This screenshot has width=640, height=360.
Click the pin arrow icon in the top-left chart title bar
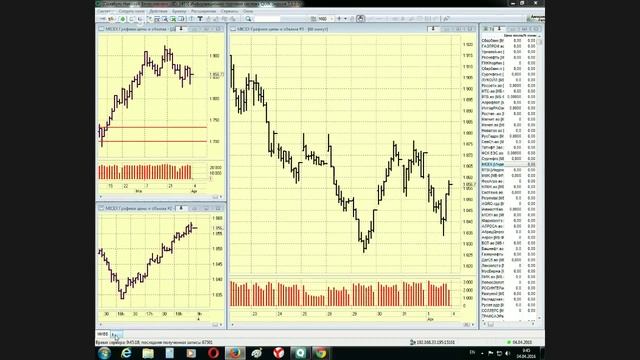[181, 29]
